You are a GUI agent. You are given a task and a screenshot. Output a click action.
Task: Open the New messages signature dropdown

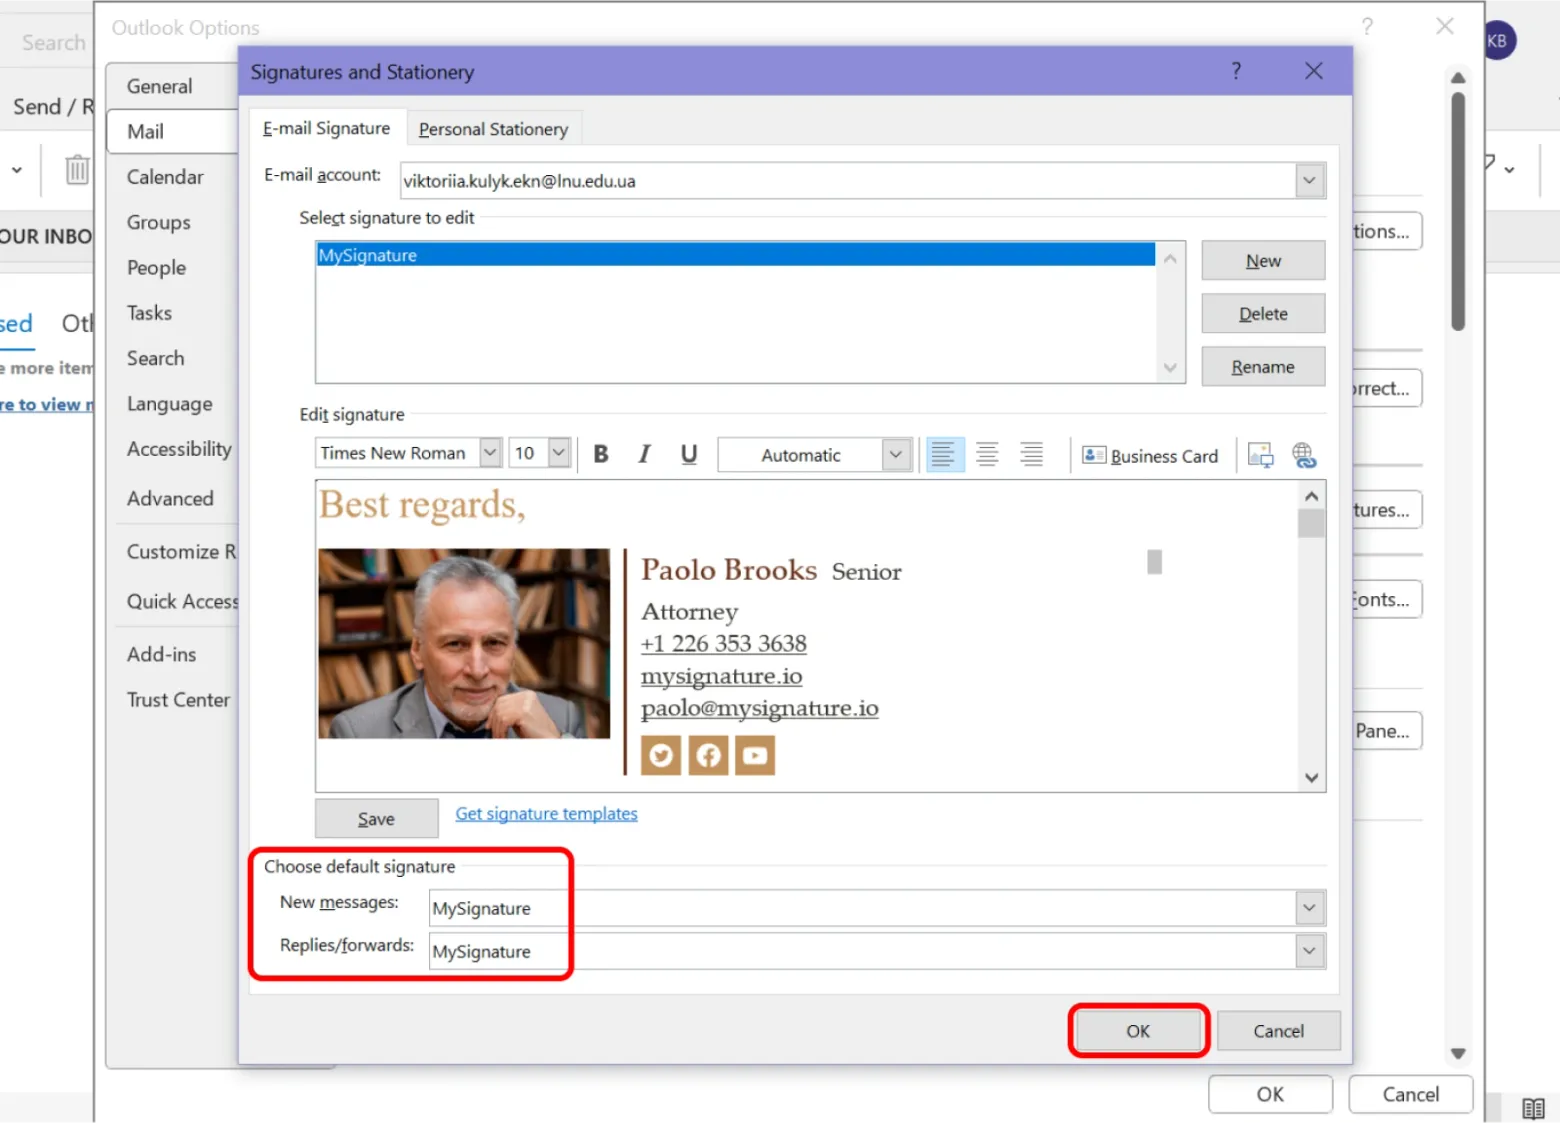click(1310, 908)
